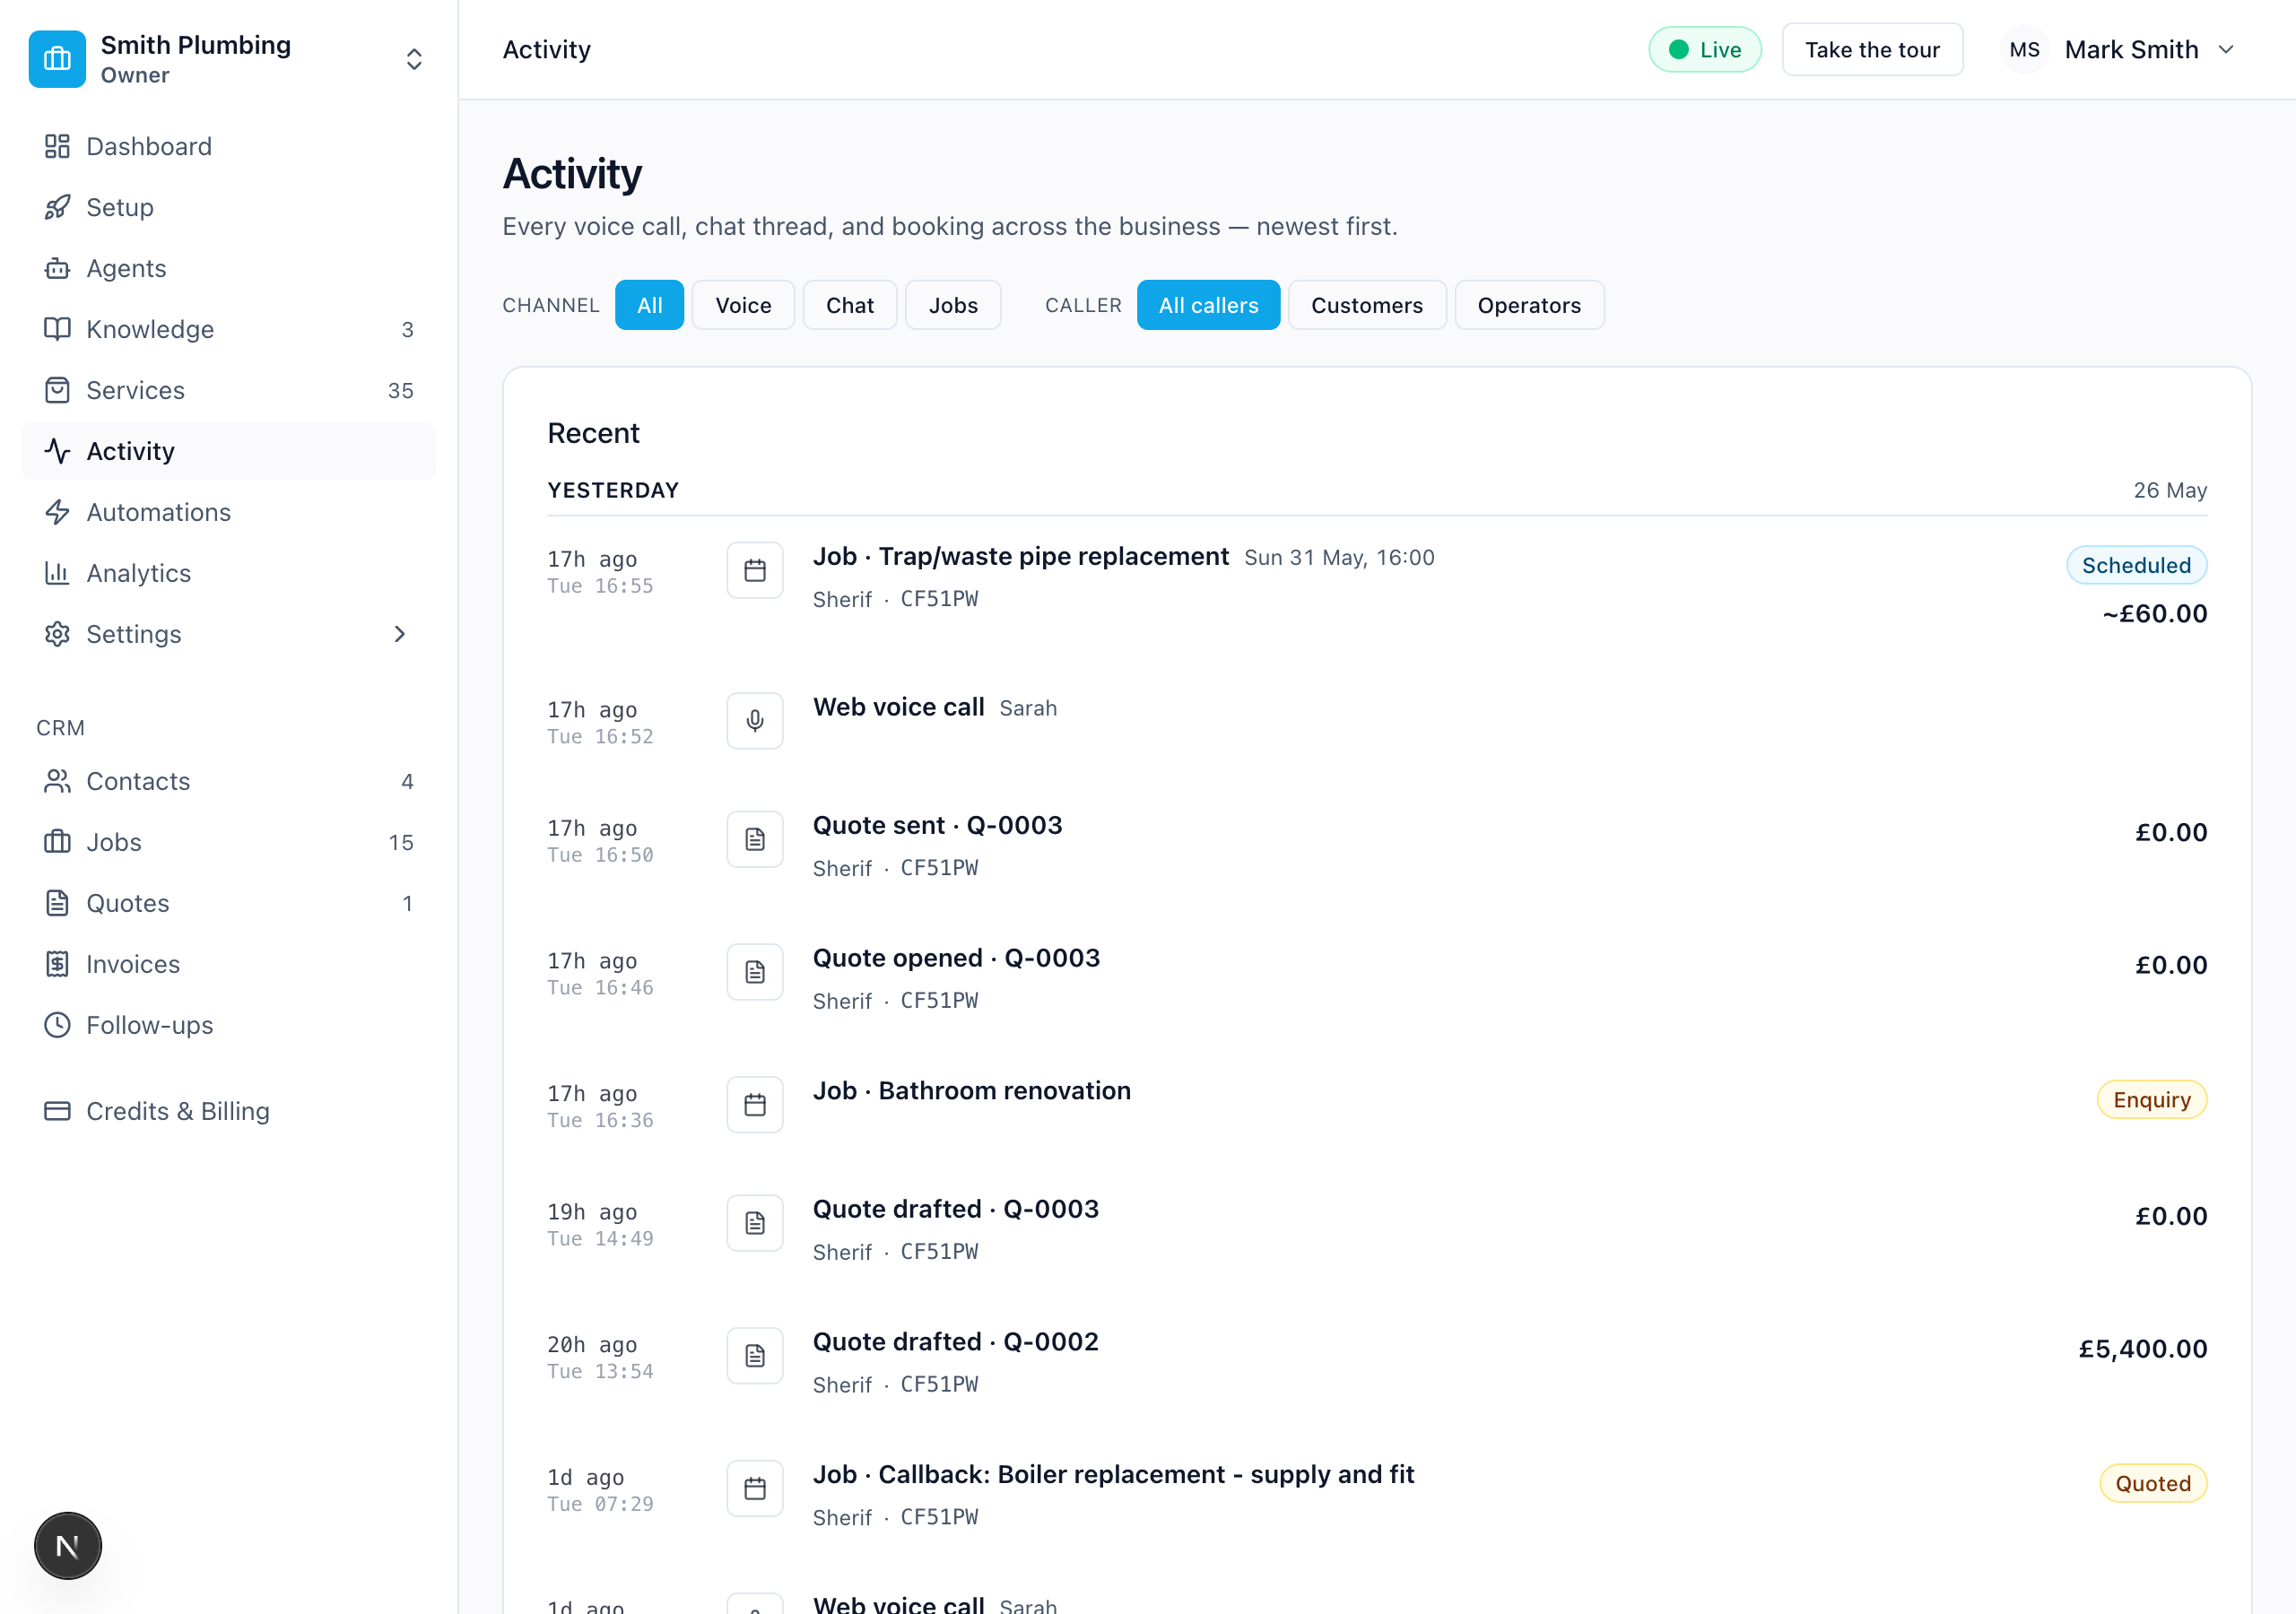The height and width of the screenshot is (1614, 2296).
Task: Open the Contacts page
Action: click(229, 781)
